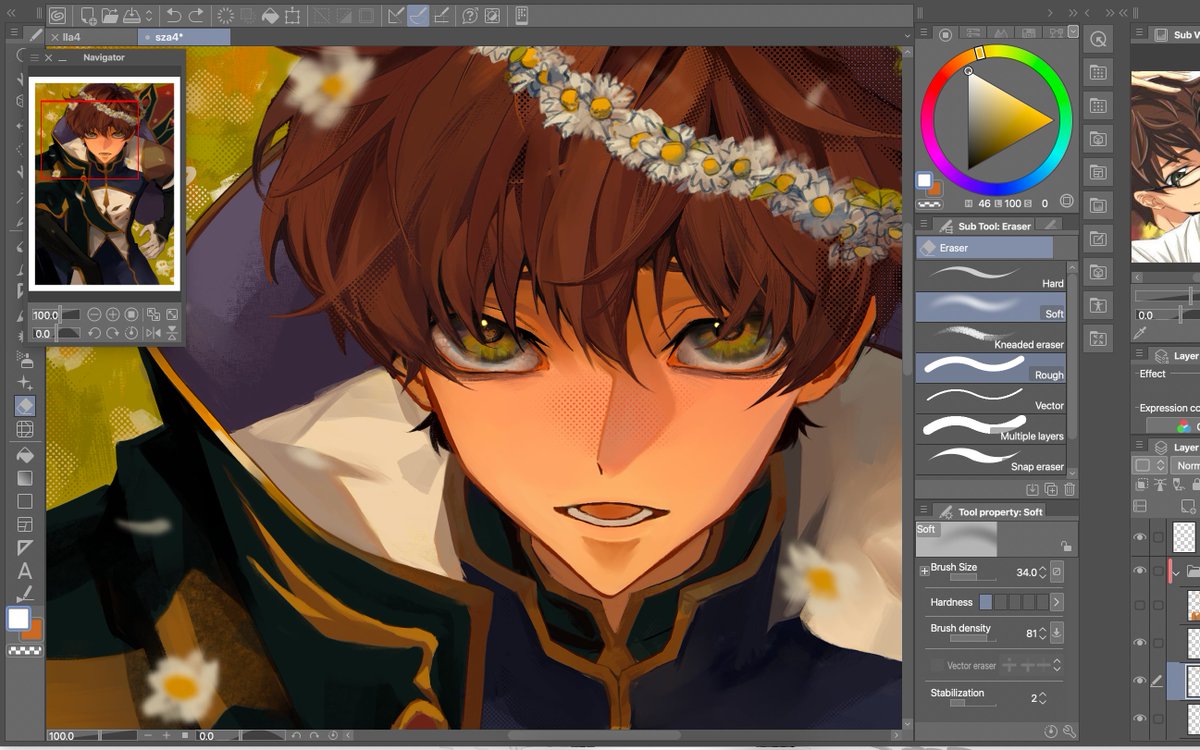Screen dimensions: 1200x750
Task: Open the Navigator panel menu icon
Action: 35,58
